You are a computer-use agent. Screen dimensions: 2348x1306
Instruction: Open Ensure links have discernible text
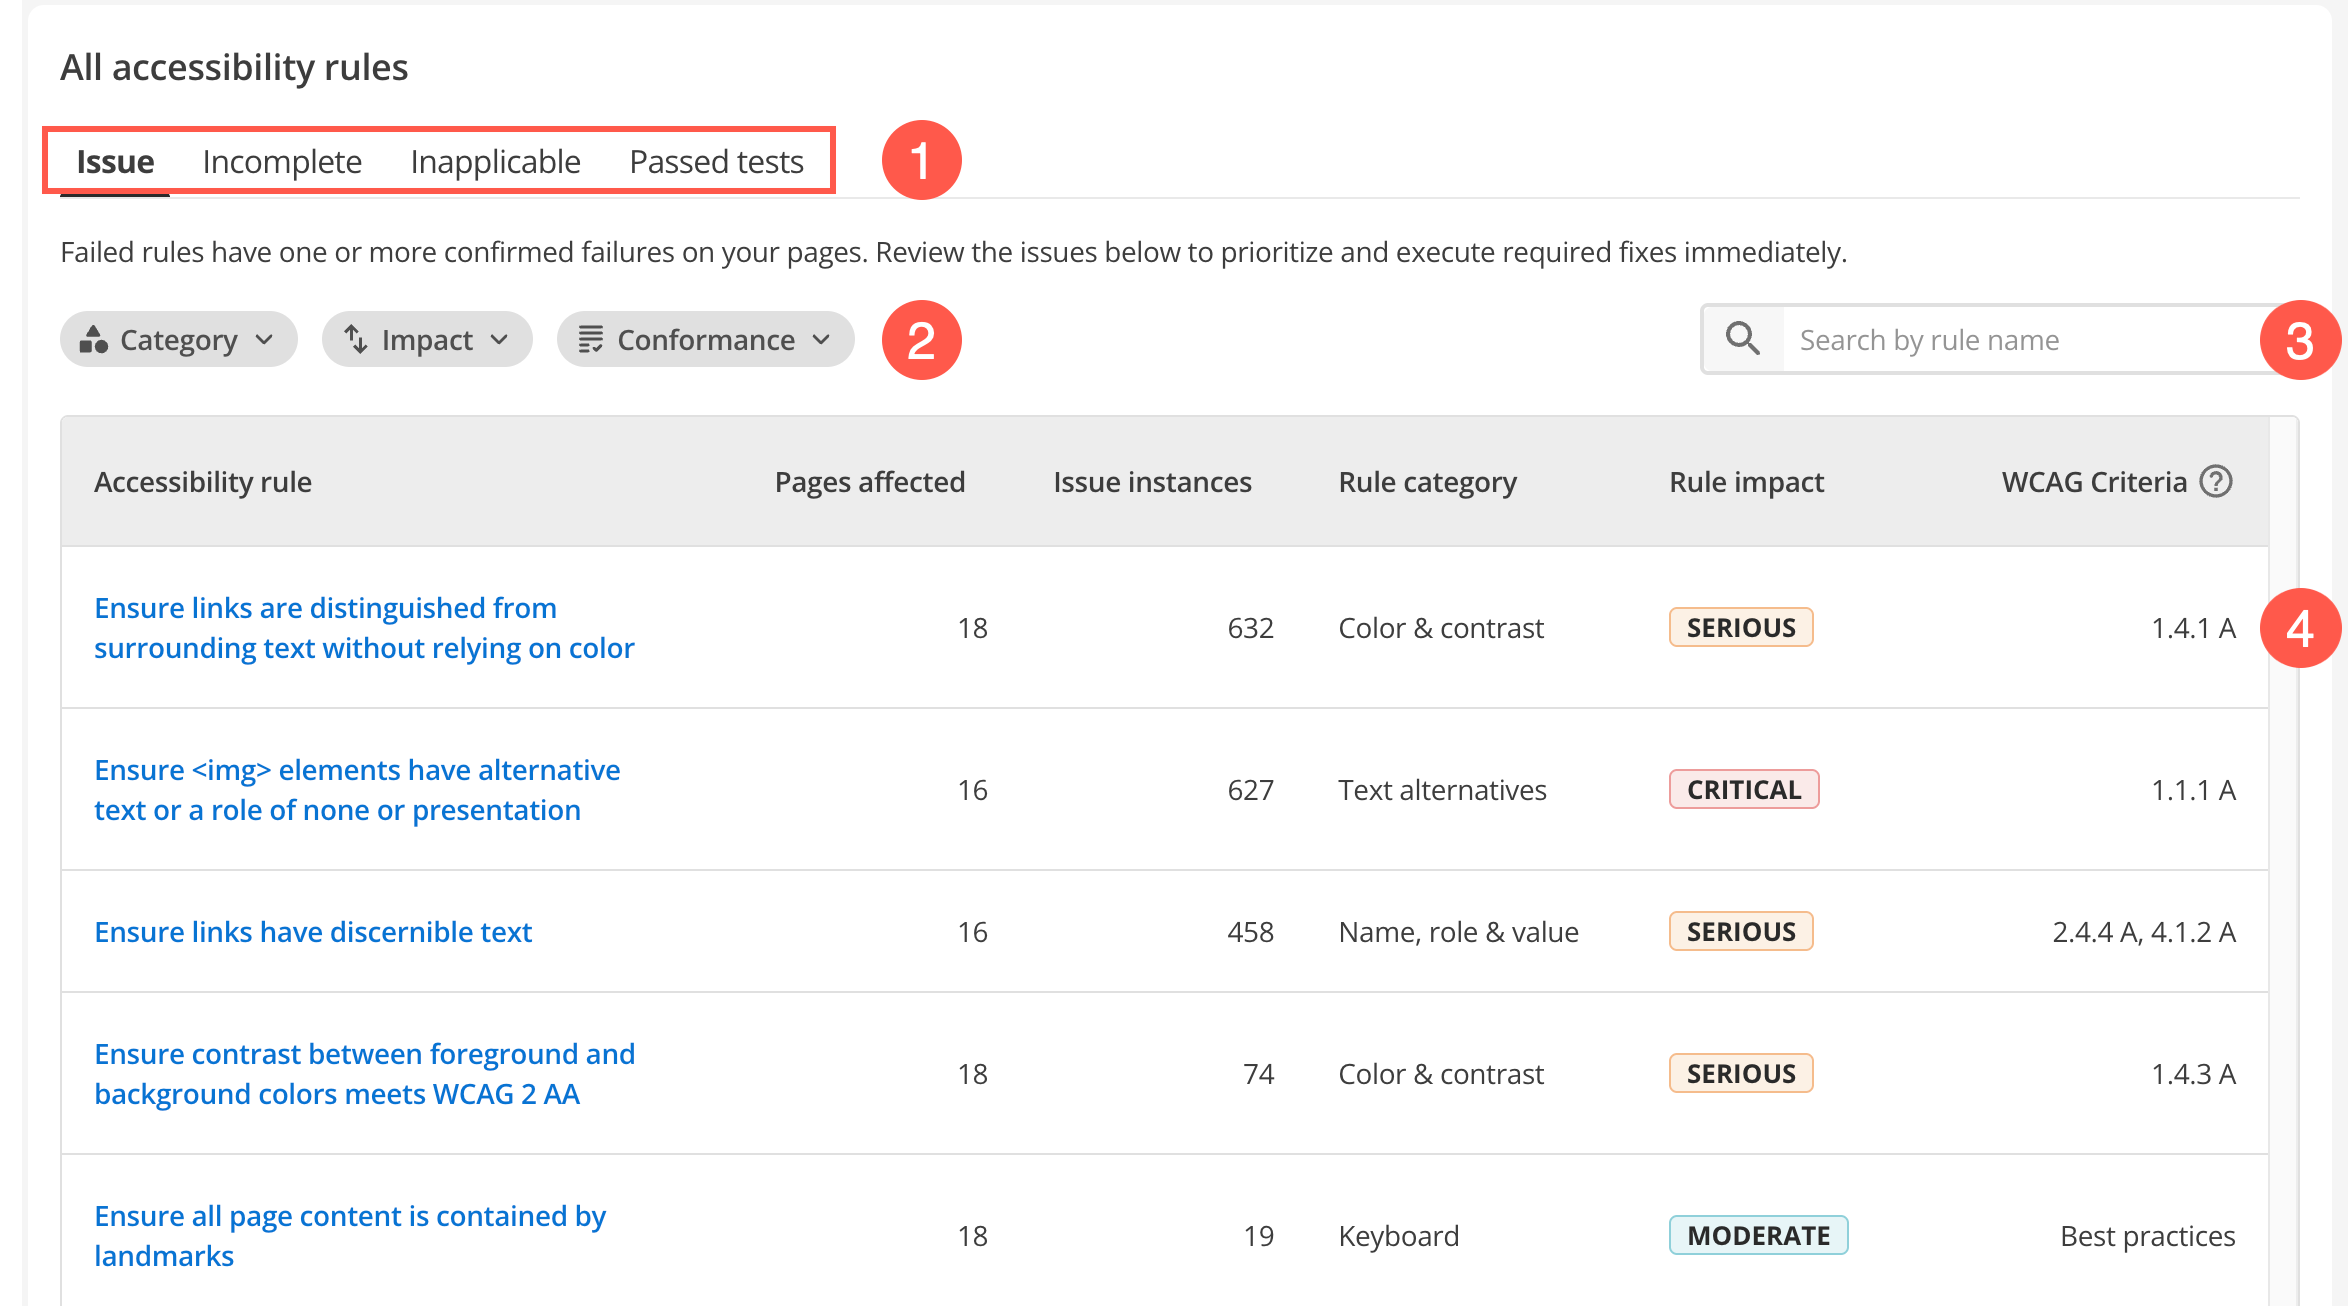313,932
